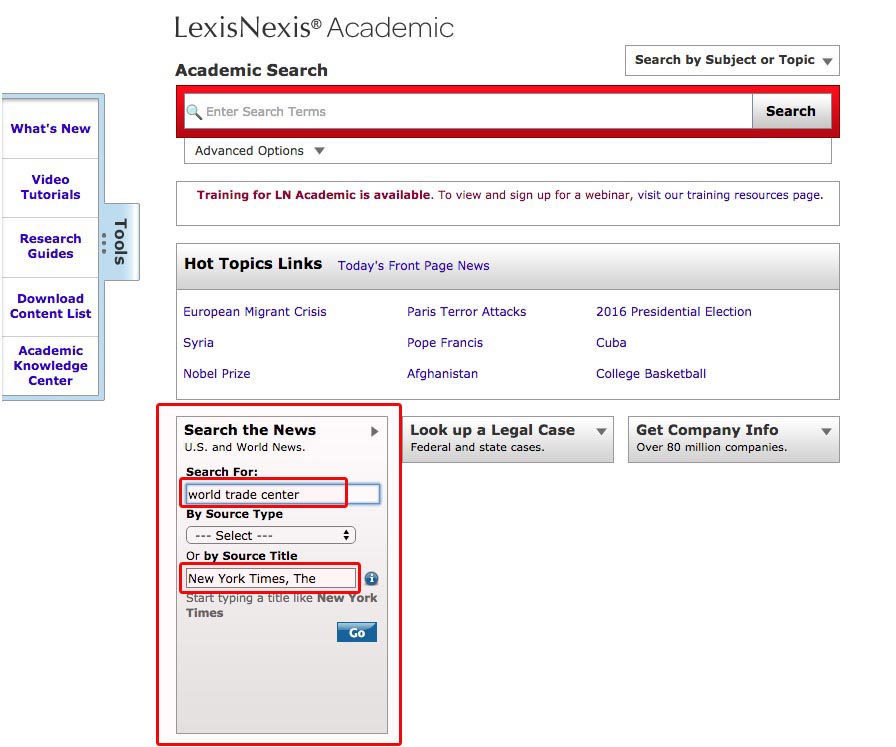Click the Over 80 million companies subtitle

pyautogui.click(x=711, y=448)
